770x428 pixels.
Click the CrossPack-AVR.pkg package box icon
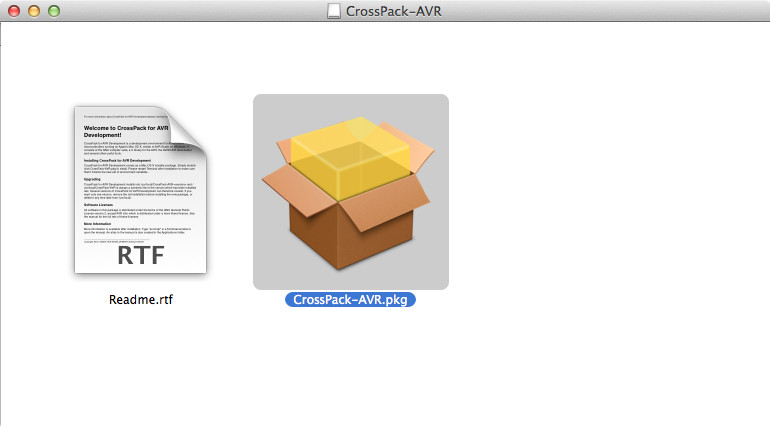click(350, 190)
